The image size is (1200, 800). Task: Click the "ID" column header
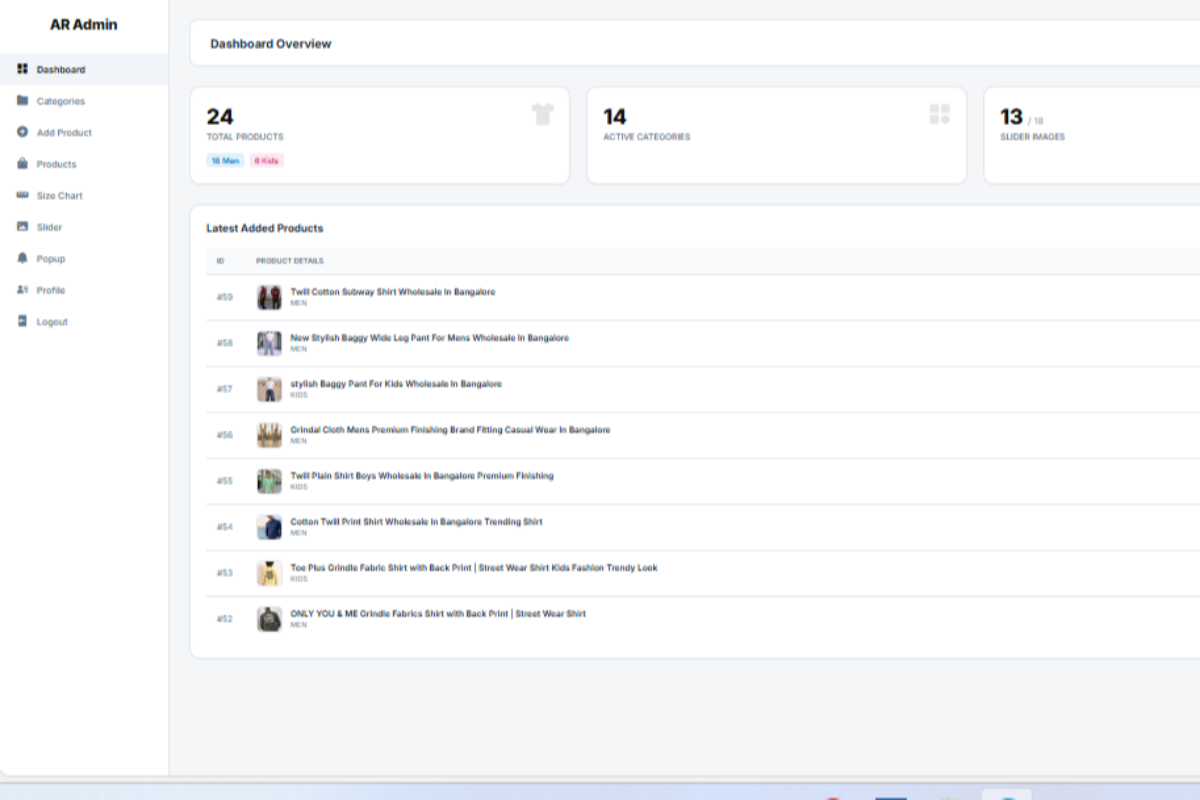pos(220,261)
